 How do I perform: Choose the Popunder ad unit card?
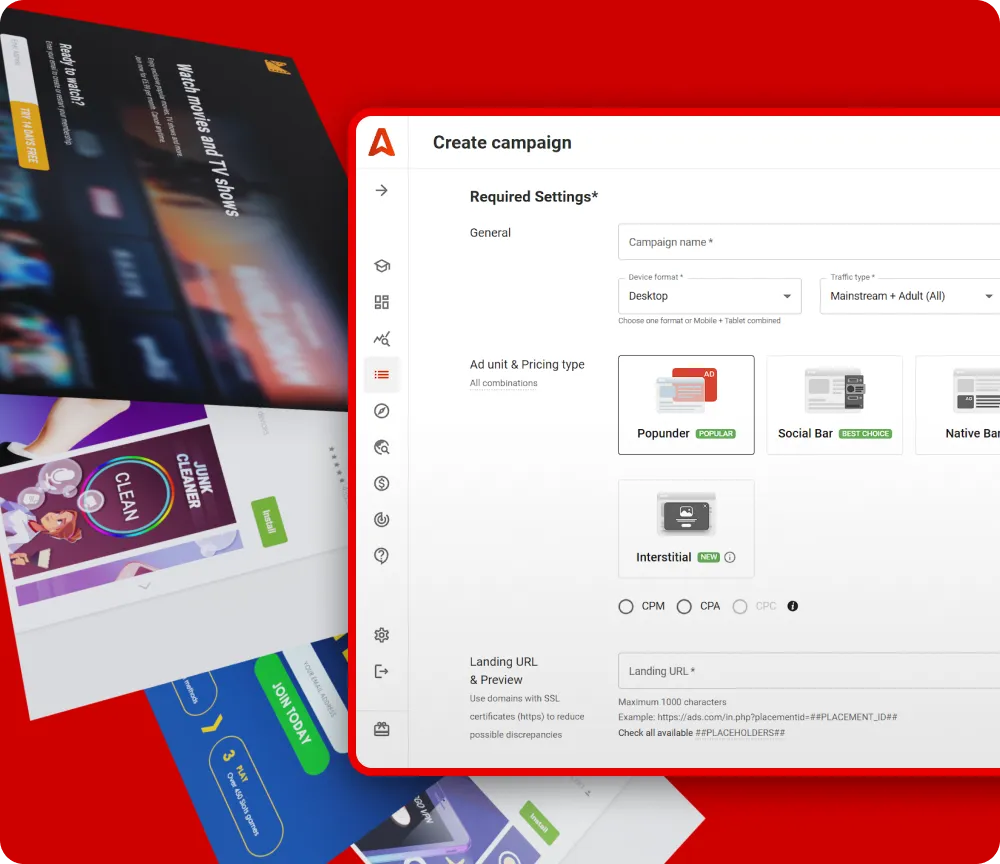tap(686, 405)
